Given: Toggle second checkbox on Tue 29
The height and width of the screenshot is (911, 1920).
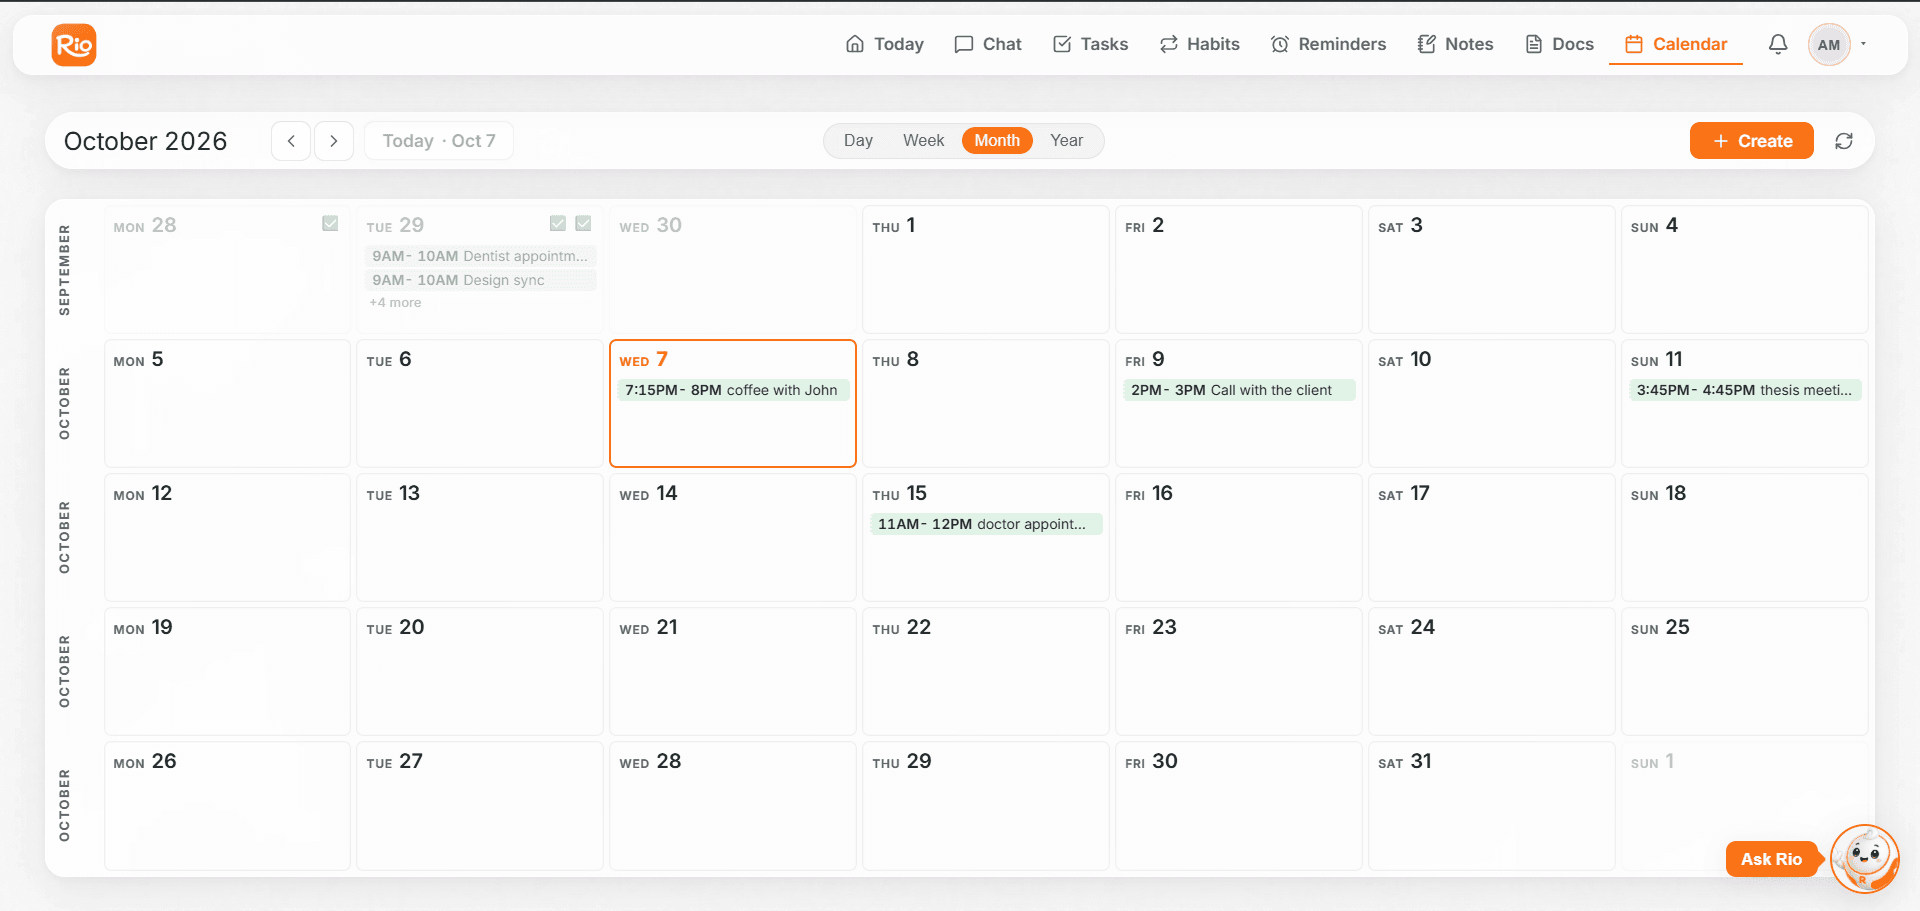Looking at the screenshot, I should (x=584, y=223).
